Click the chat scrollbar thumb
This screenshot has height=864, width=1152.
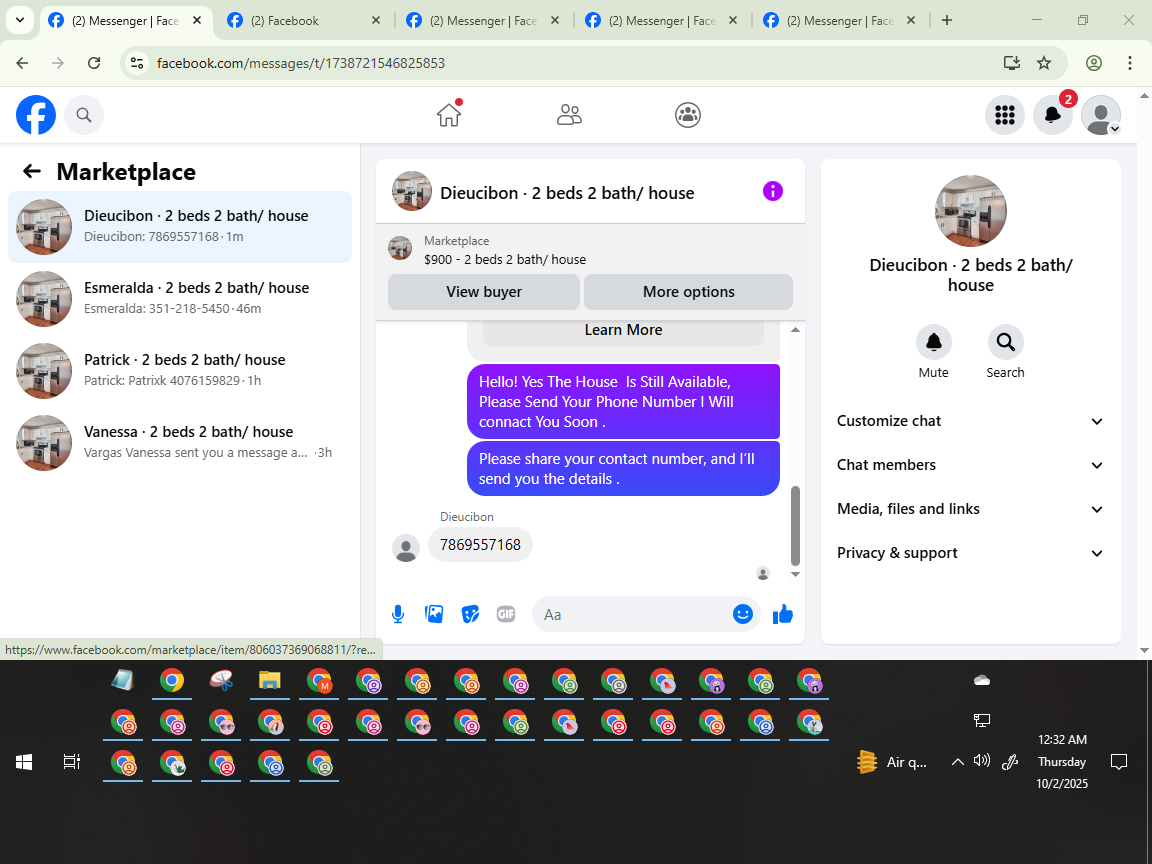tap(795, 525)
